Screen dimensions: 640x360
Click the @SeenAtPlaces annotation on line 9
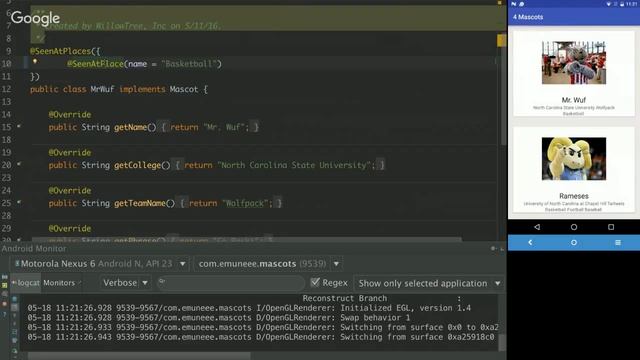click(x=60, y=51)
